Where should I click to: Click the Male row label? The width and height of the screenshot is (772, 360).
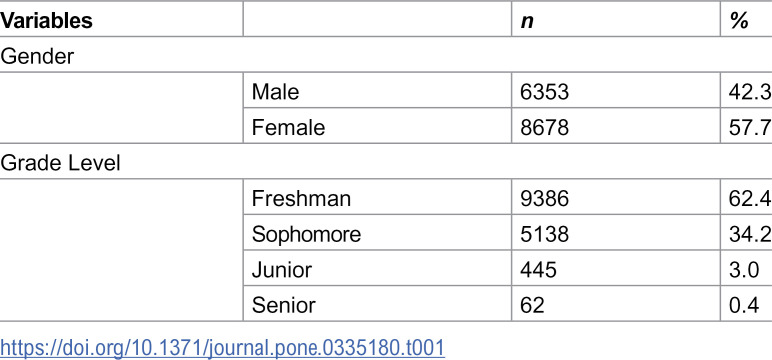(275, 92)
